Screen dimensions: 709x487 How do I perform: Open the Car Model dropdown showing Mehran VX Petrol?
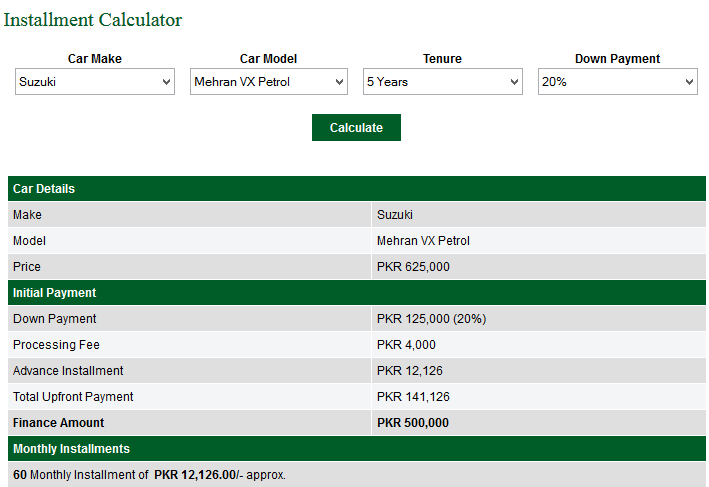tap(269, 81)
